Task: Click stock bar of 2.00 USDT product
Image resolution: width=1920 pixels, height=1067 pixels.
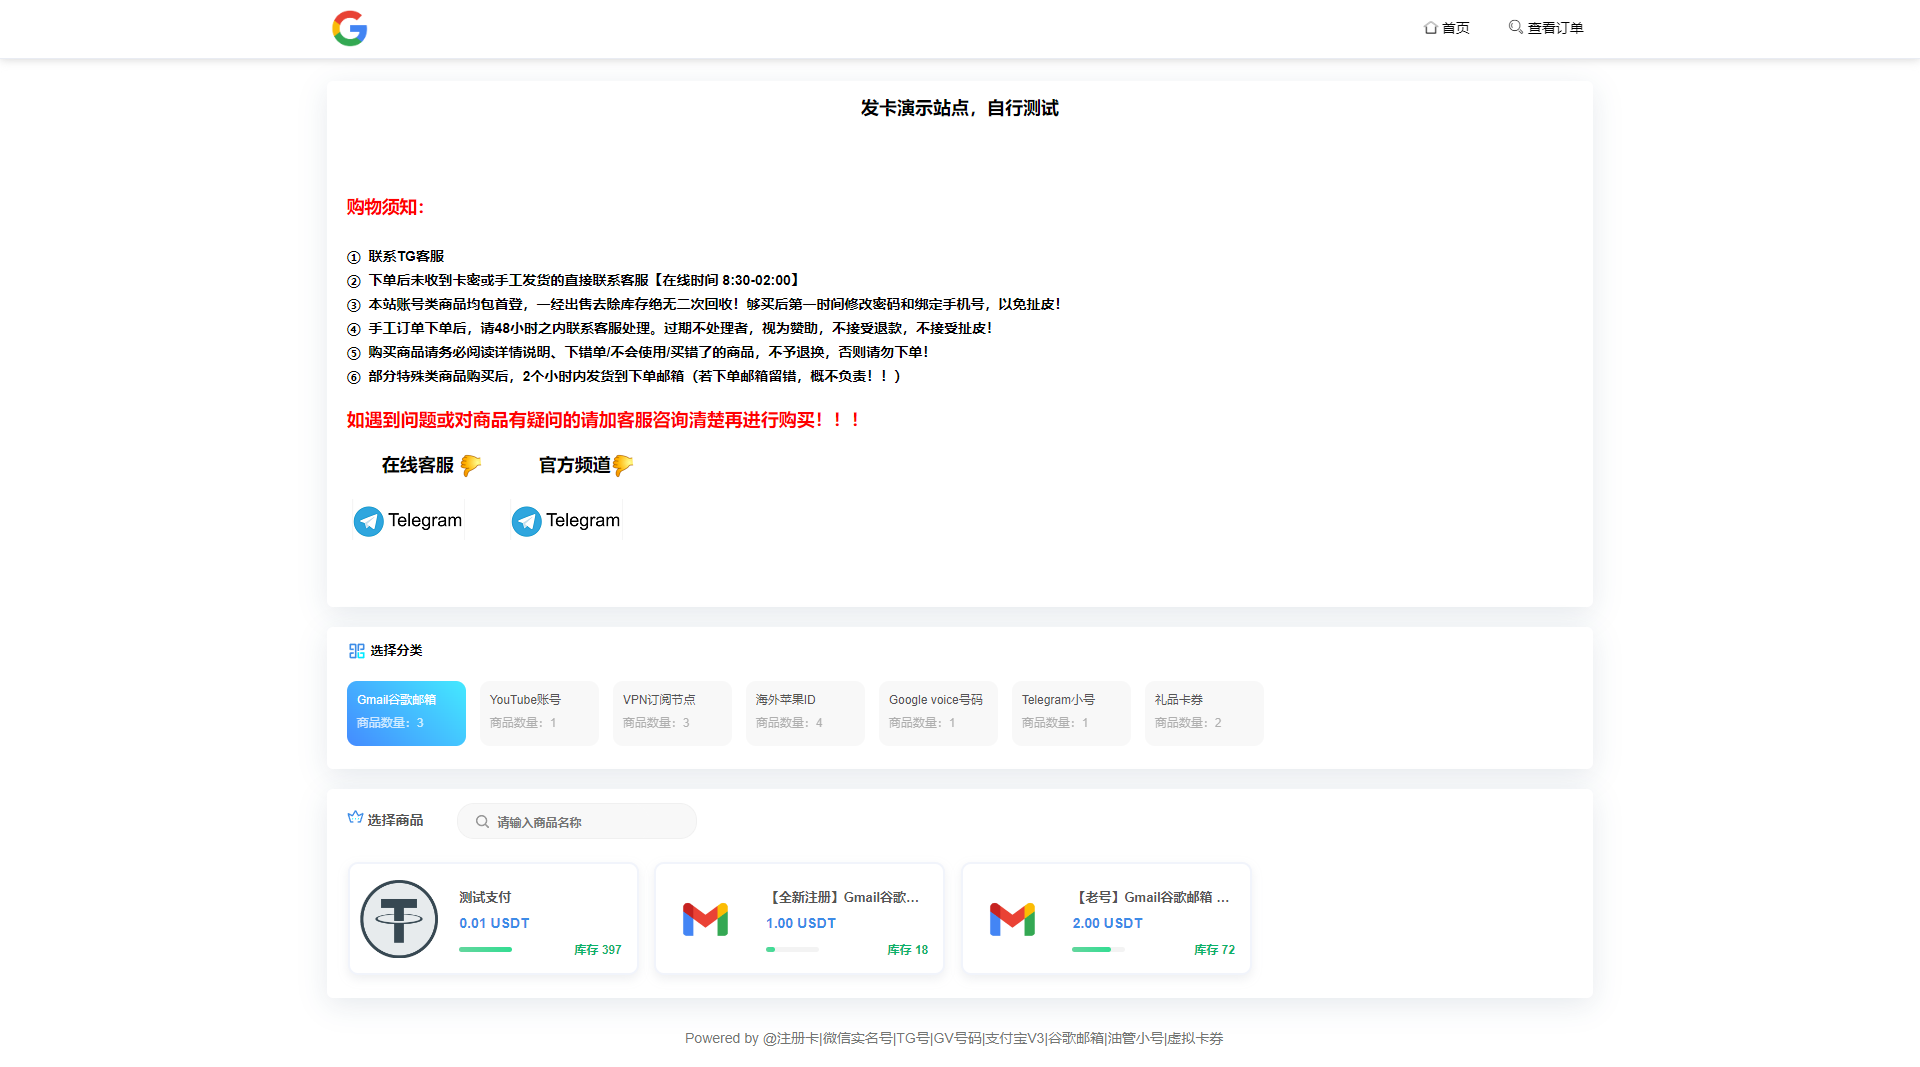Action: point(1097,949)
